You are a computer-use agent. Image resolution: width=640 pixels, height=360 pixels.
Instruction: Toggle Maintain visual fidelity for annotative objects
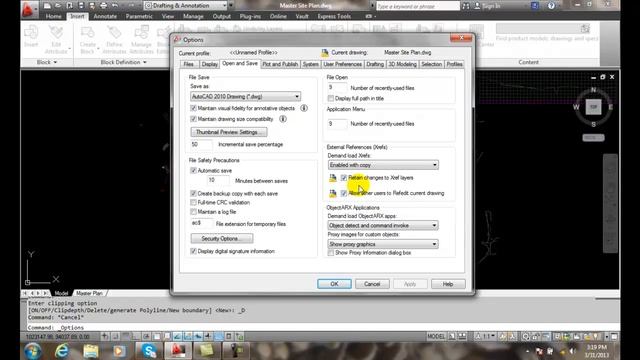click(x=193, y=108)
